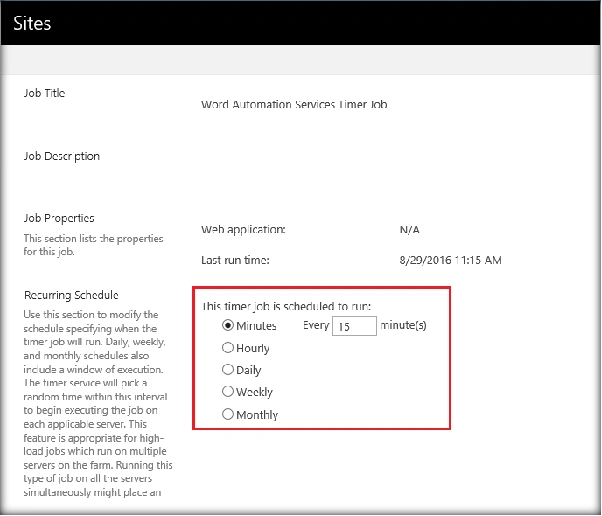Click the Job Properties heading
The width and height of the screenshot is (602, 516).
(59, 218)
